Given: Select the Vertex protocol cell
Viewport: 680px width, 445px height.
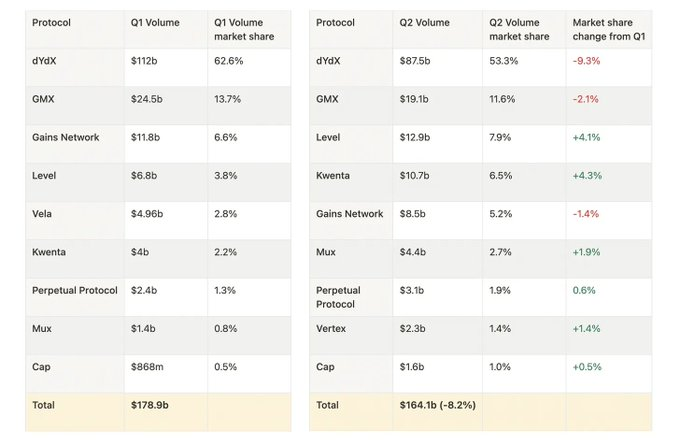Looking at the screenshot, I should tap(351, 335).
